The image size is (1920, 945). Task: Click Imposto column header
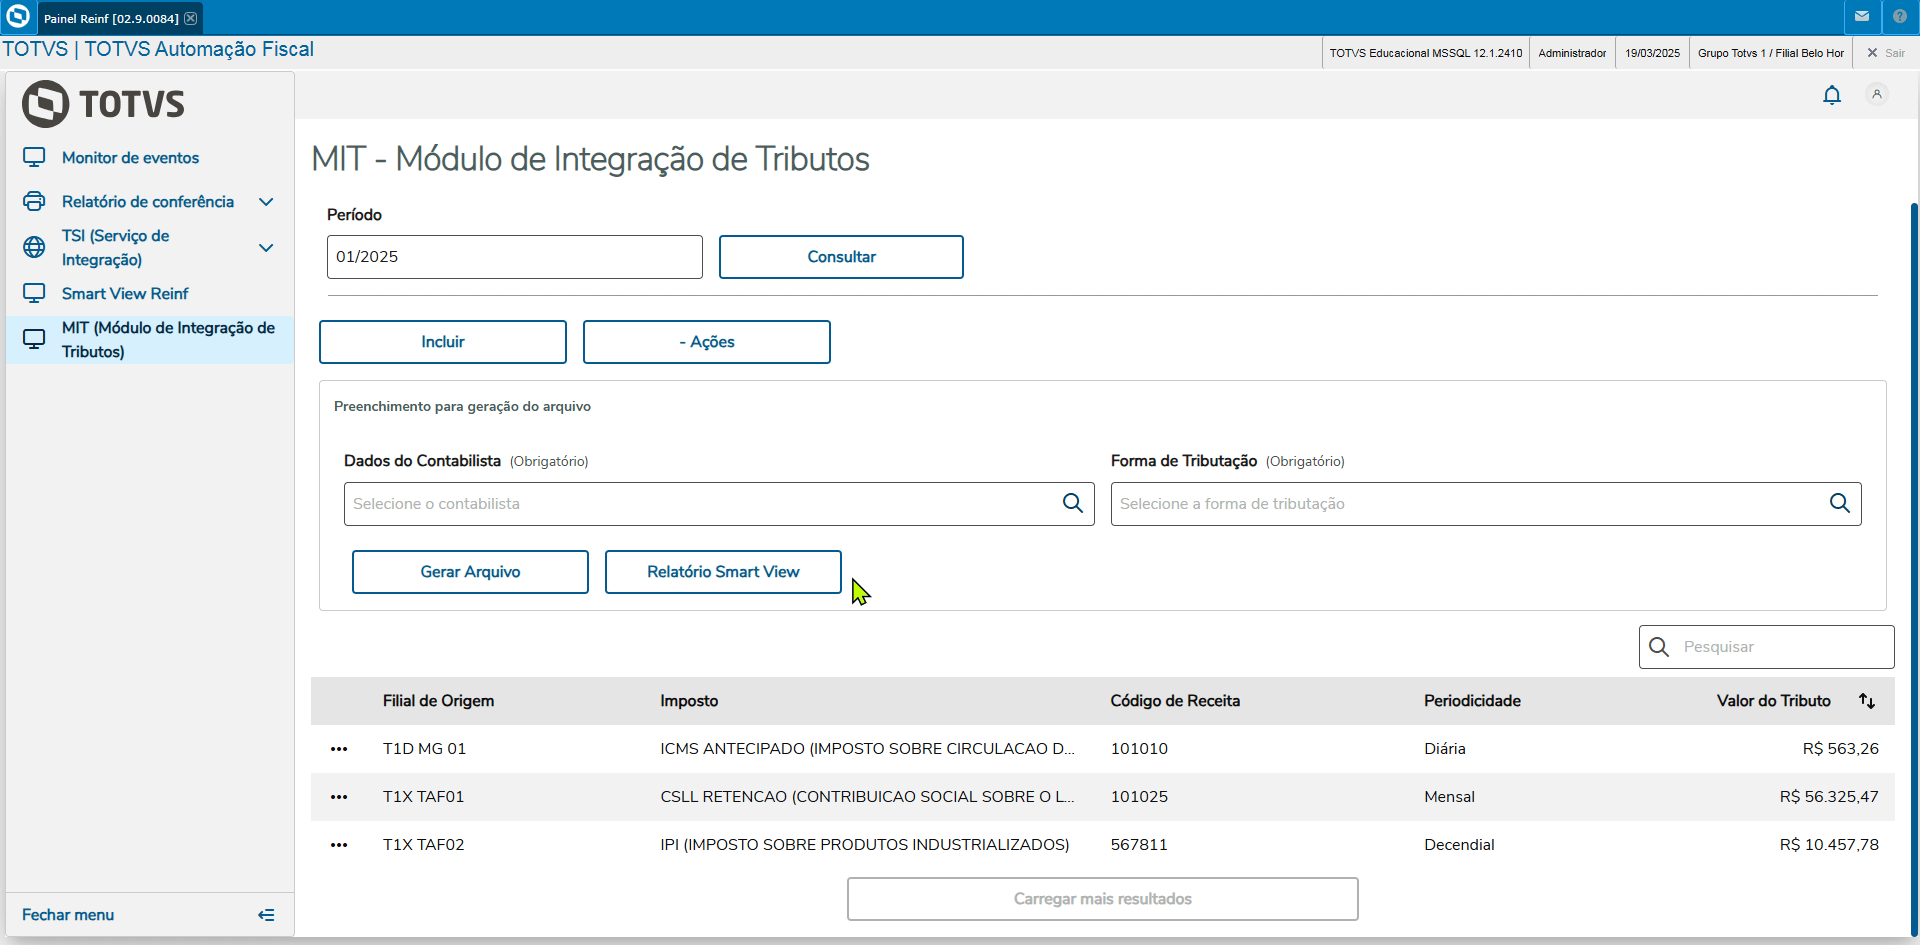(689, 701)
